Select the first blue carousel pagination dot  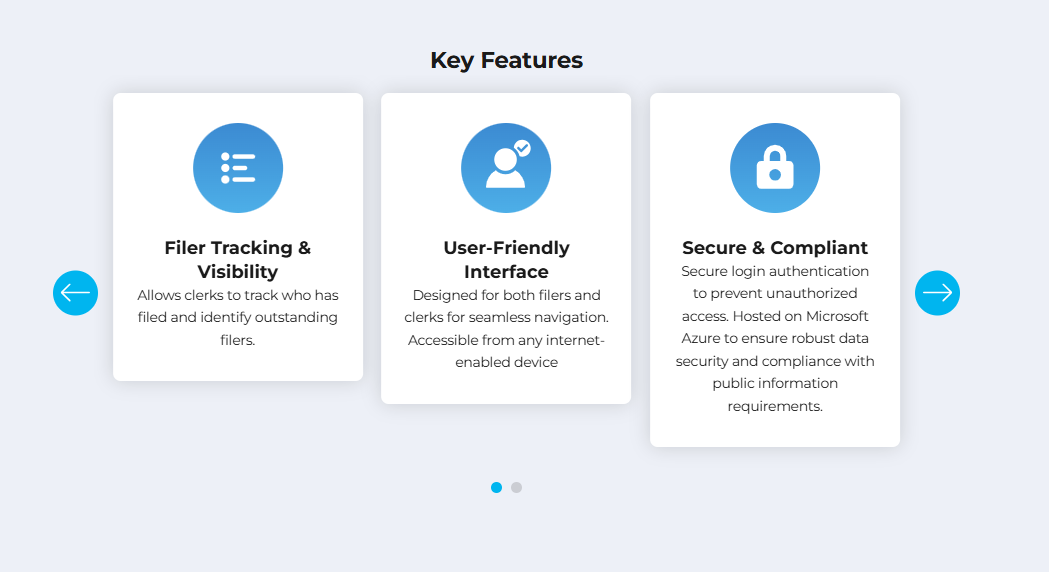click(x=496, y=488)
